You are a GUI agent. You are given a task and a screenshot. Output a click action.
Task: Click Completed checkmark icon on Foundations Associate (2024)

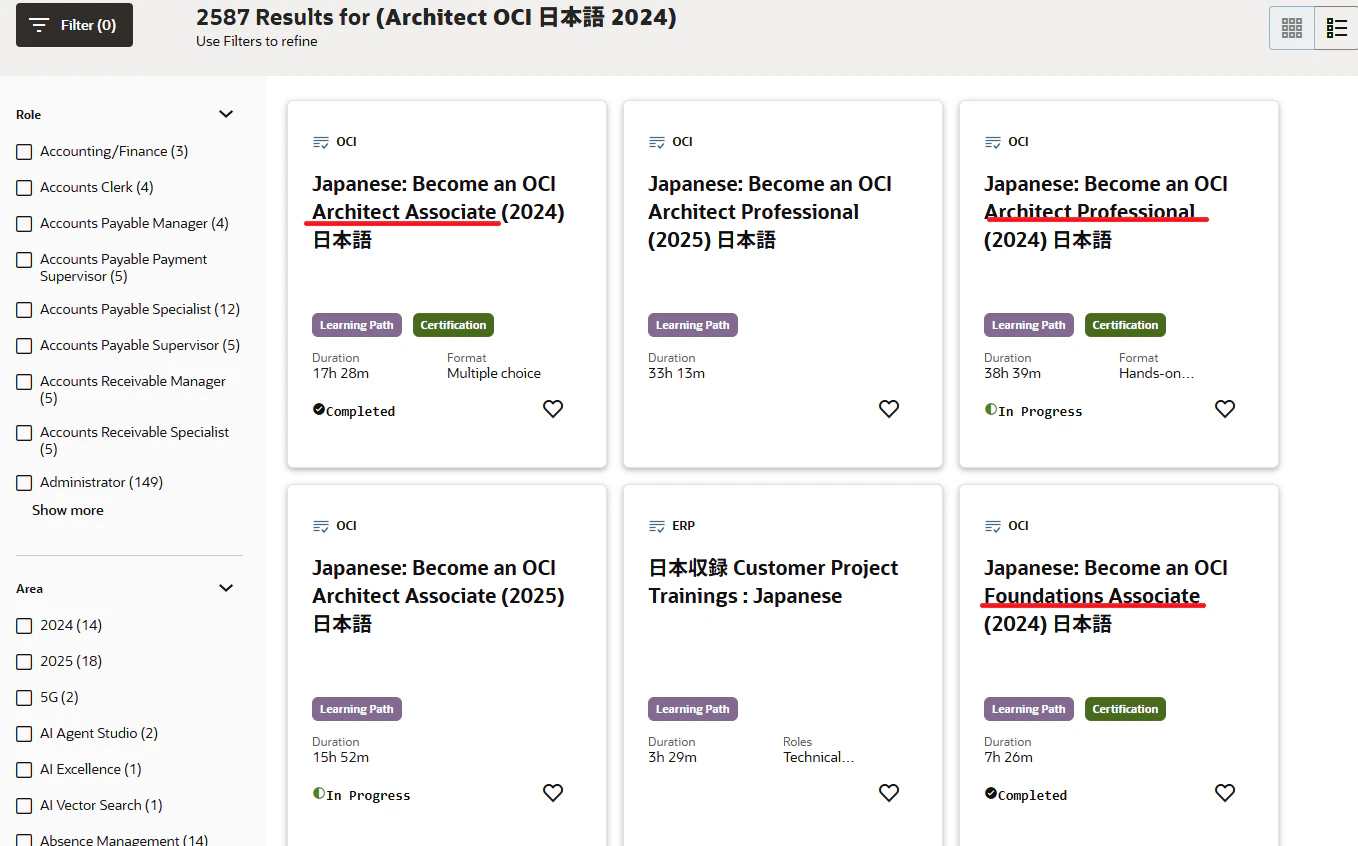(x=991, y=793)
